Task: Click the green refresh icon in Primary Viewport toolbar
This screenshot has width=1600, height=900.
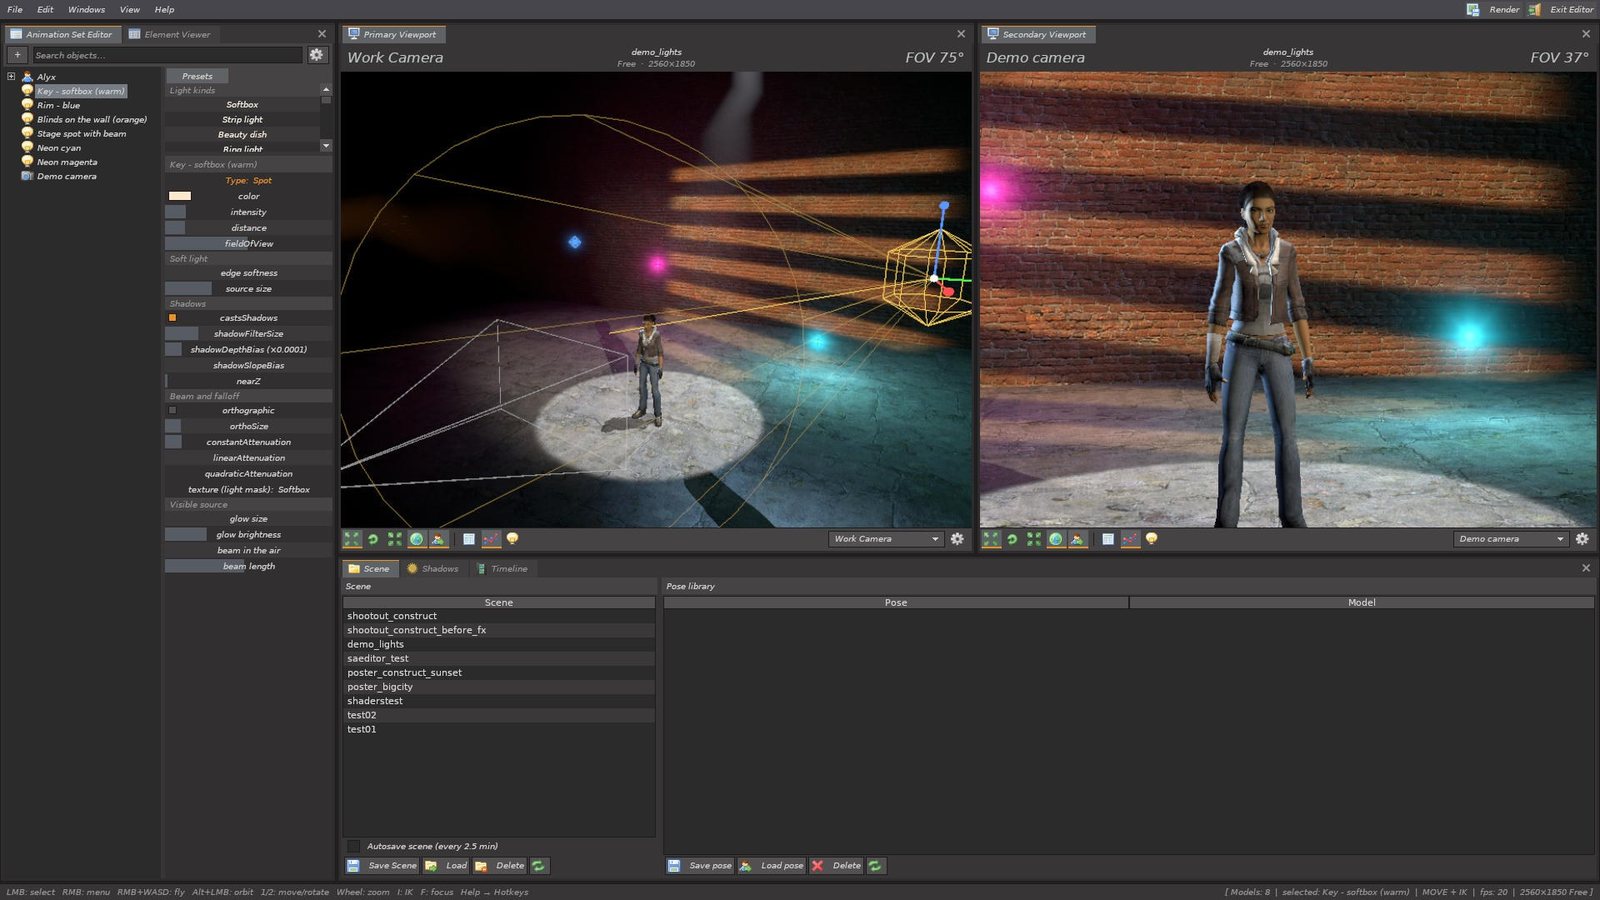Action: tap(373, 539)
